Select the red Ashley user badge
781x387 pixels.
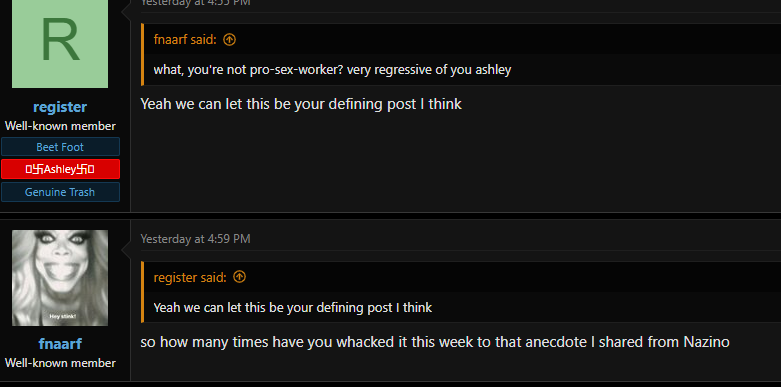(60, 169)
